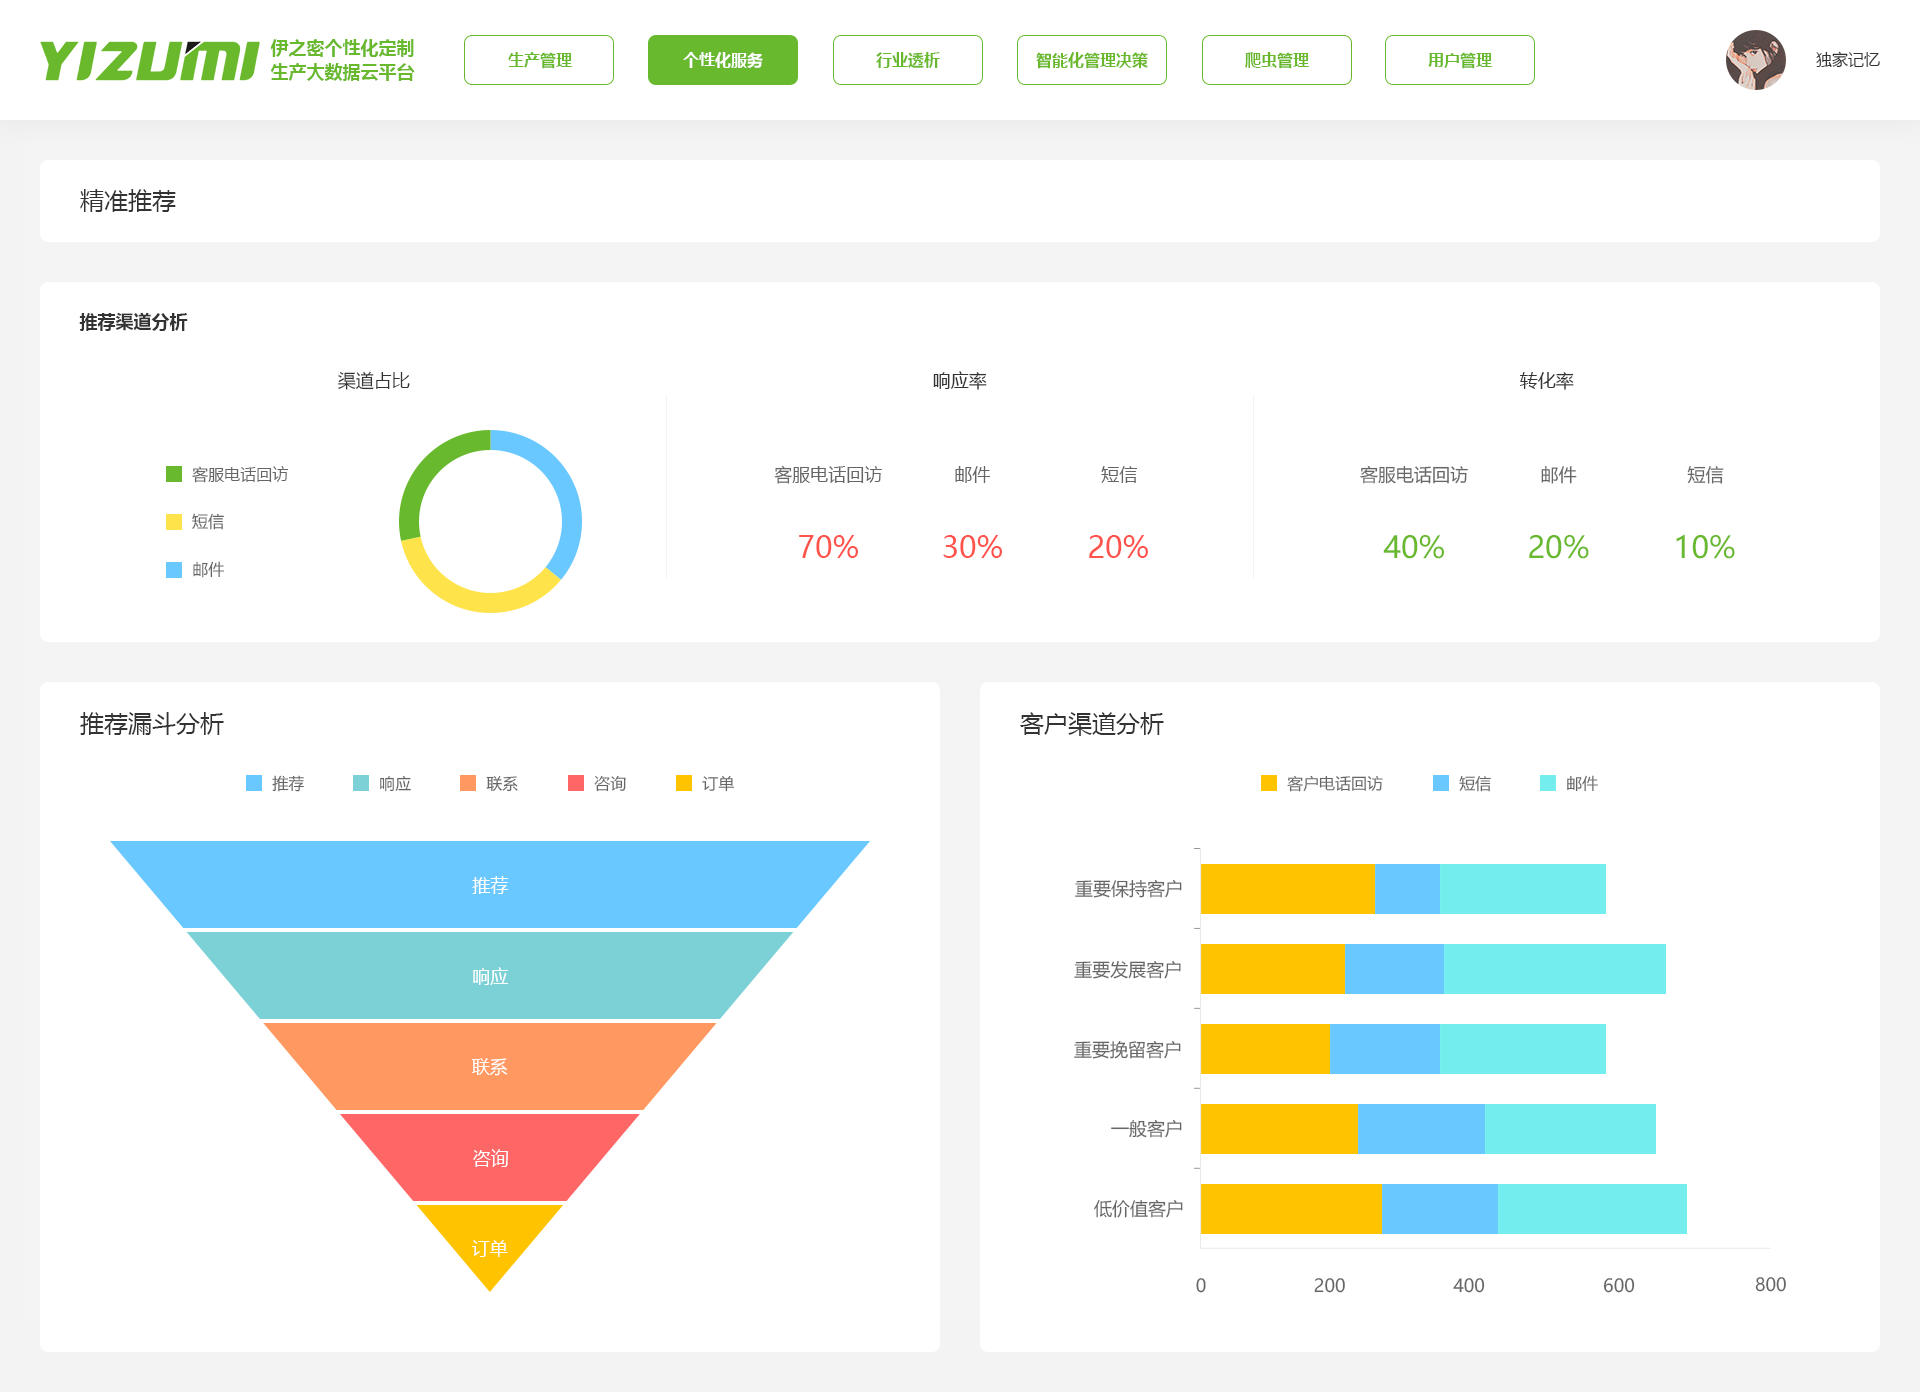Toggle 客服电话回访 green legend swatch

point(174,474)
